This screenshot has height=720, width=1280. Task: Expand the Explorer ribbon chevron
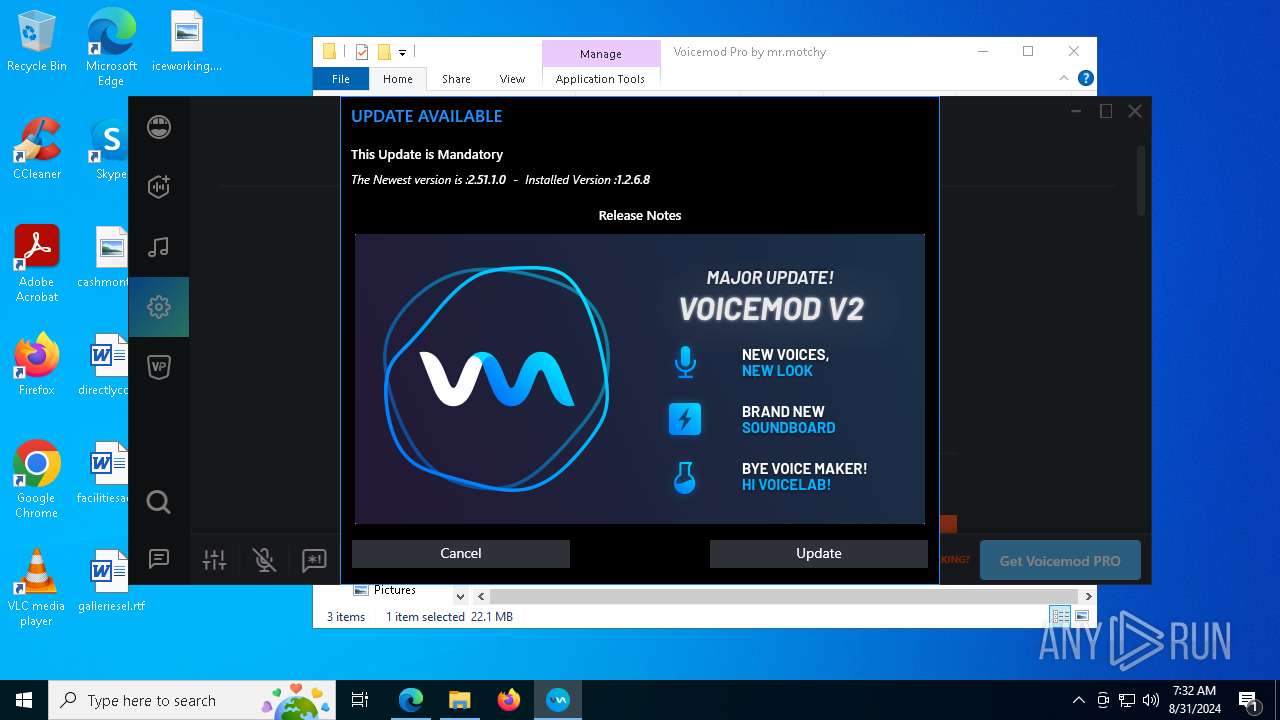[x=1064, y=78]
